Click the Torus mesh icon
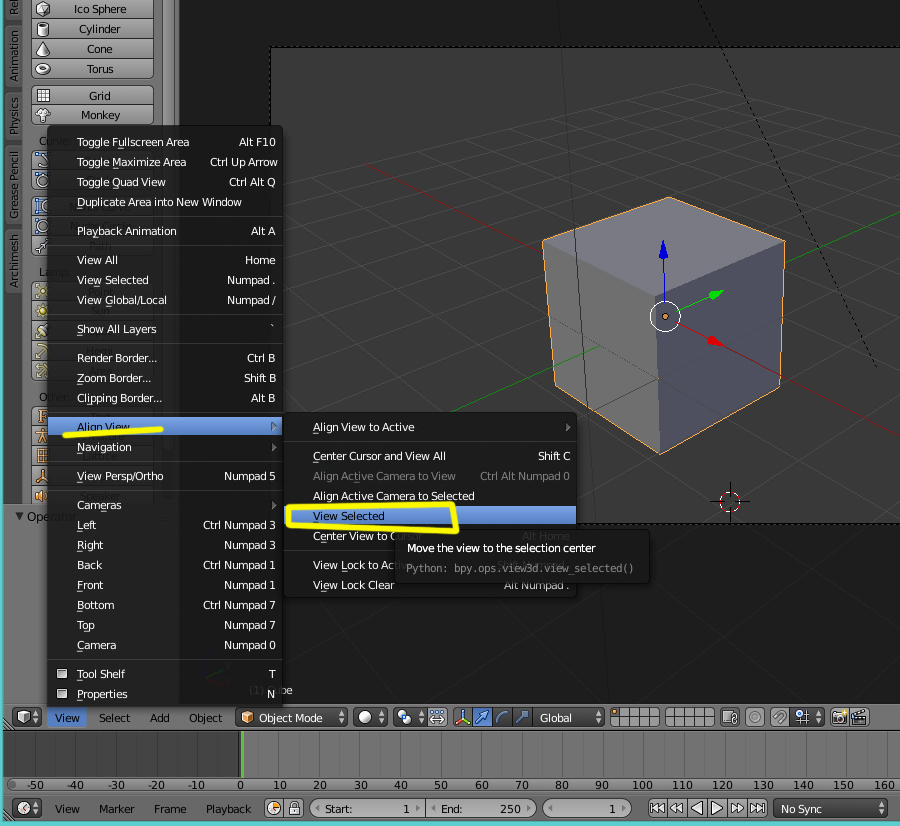The height and width of the screenshot is (826, 900). [43, 69]
